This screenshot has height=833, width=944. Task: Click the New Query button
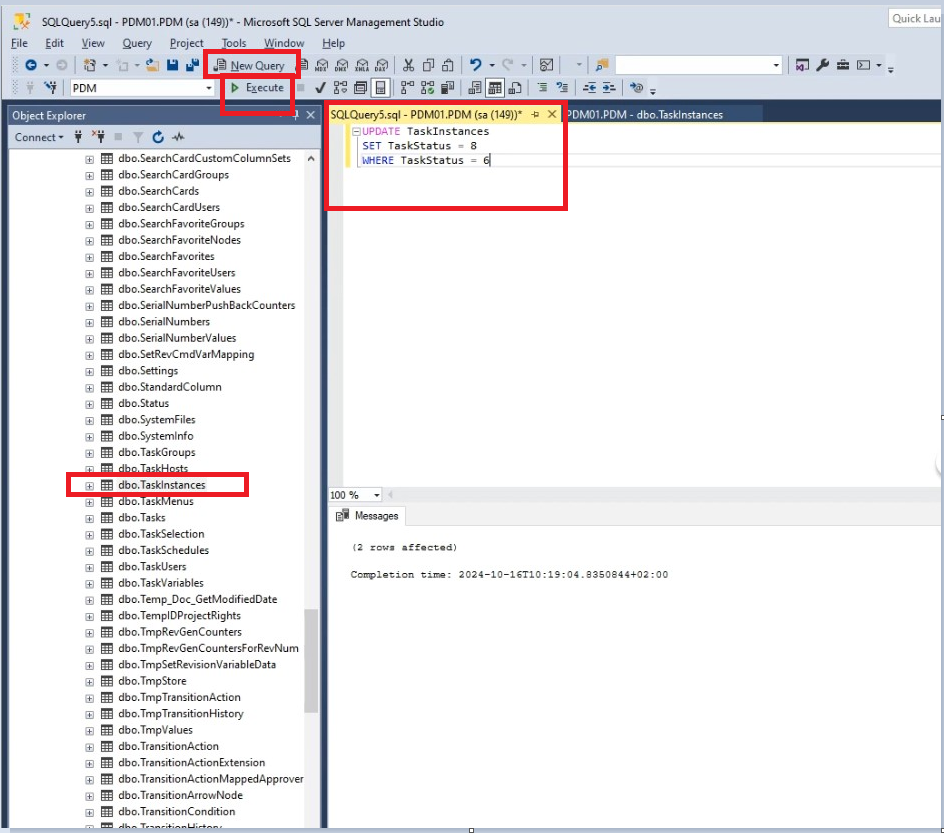click(x=250, y=65)
